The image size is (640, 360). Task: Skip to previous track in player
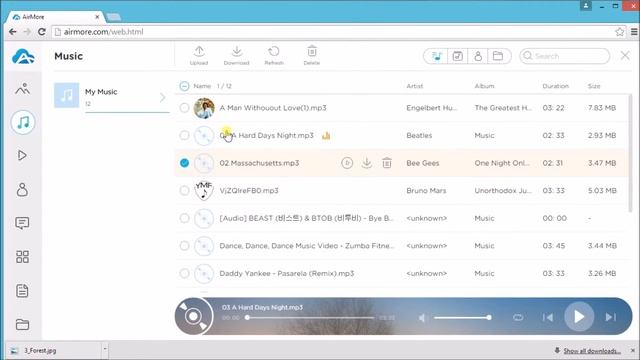point(548,317)
